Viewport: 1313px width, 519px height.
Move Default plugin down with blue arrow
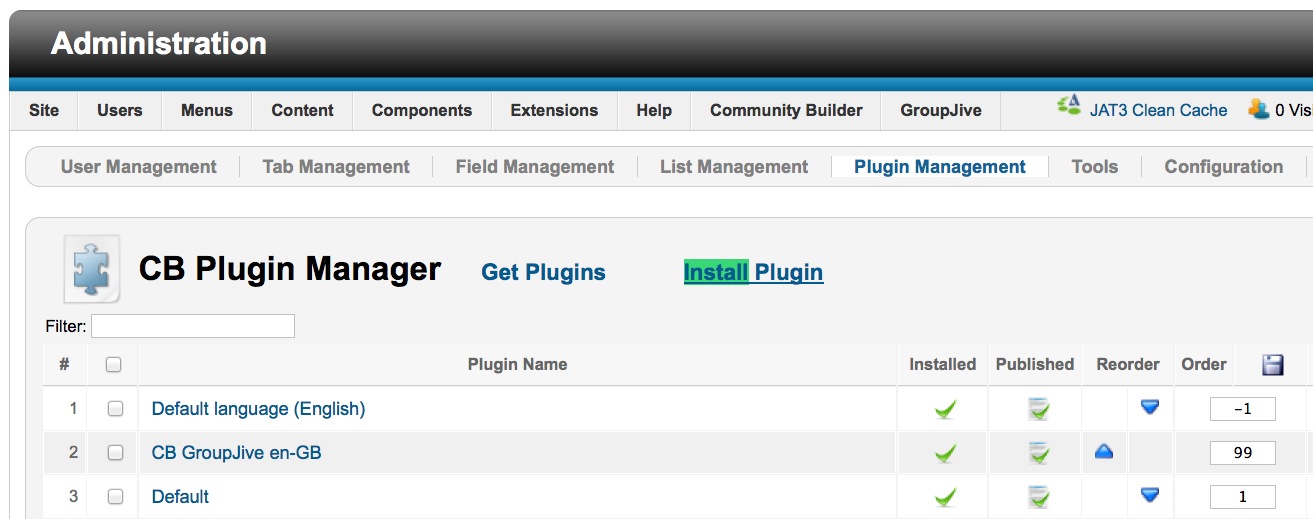1150,495
